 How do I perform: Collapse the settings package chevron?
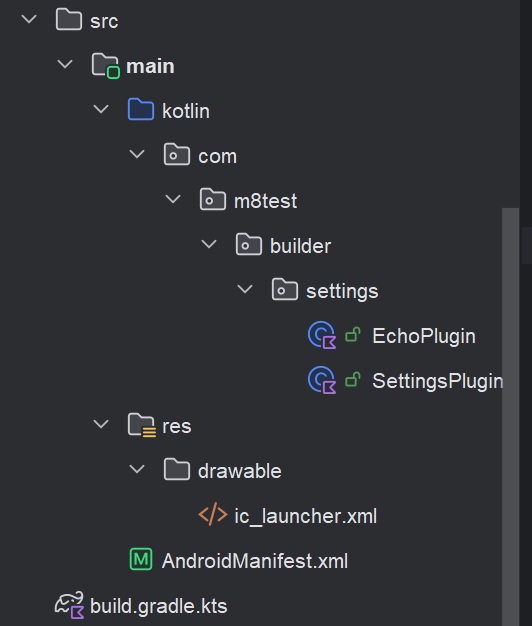(245, 289)
